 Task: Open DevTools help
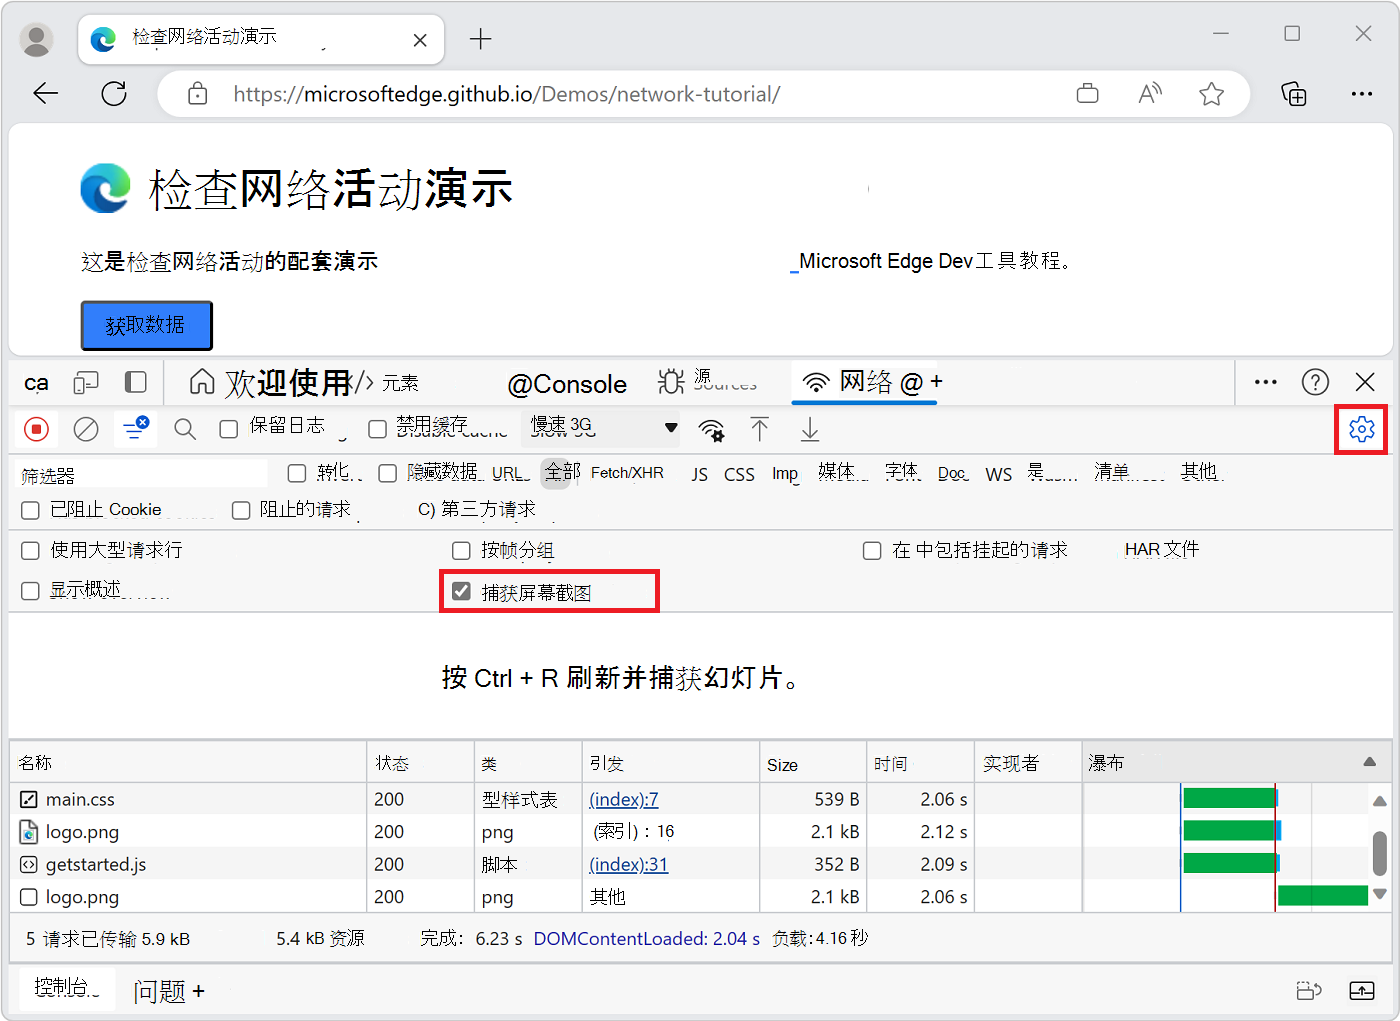pos(1315,382)
